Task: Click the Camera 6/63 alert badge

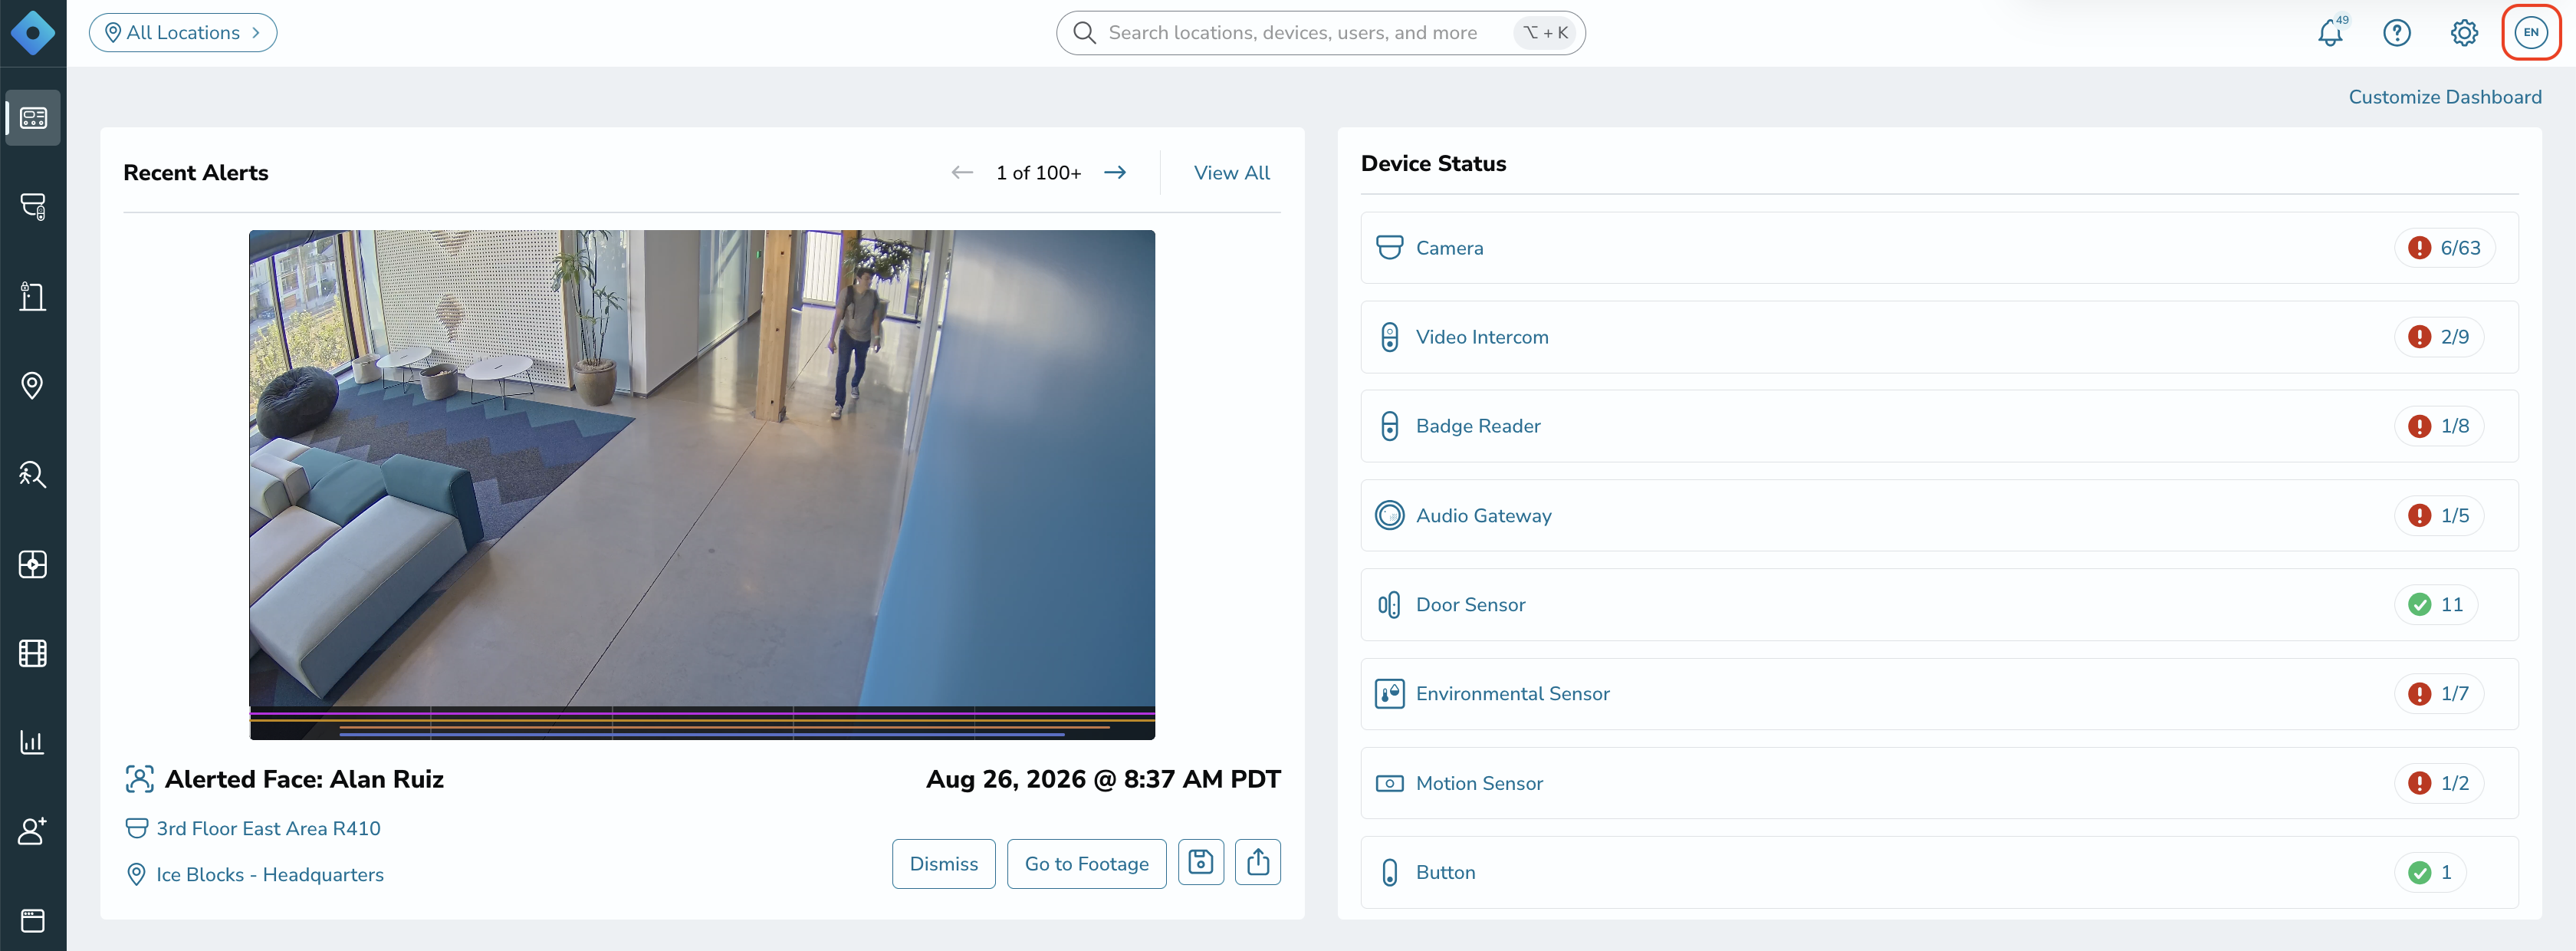Action: [2445, 248]
